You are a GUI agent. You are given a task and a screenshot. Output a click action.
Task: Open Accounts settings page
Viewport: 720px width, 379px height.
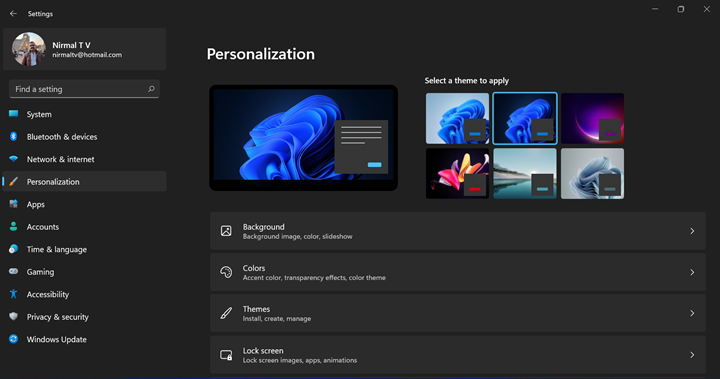coord(84,226)
